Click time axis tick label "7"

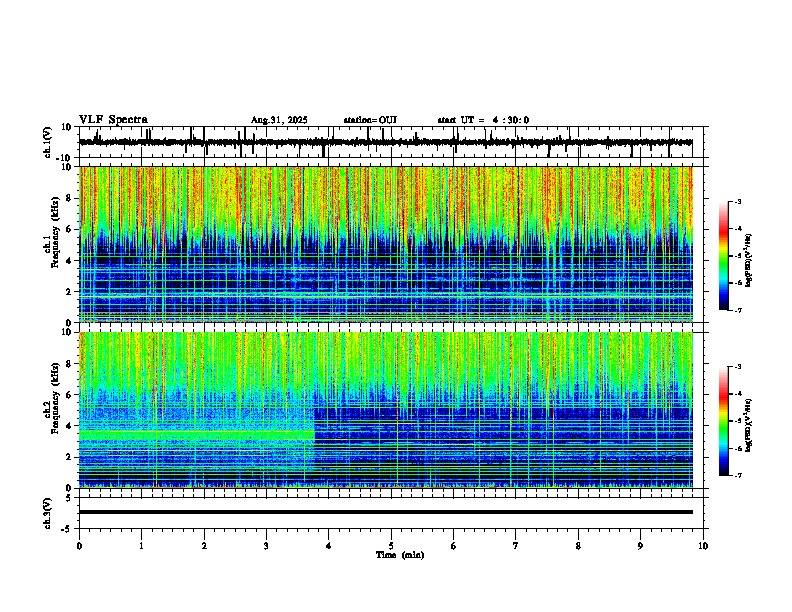[516, 546]
